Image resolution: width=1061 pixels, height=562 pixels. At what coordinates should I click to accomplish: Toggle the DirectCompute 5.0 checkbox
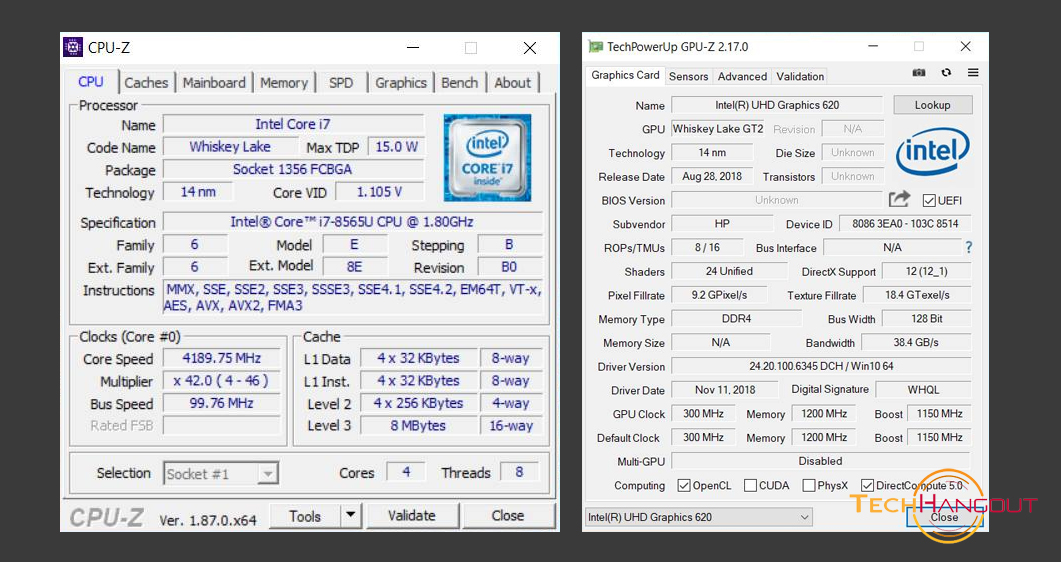pyautogui.click(x=867, y=486)
